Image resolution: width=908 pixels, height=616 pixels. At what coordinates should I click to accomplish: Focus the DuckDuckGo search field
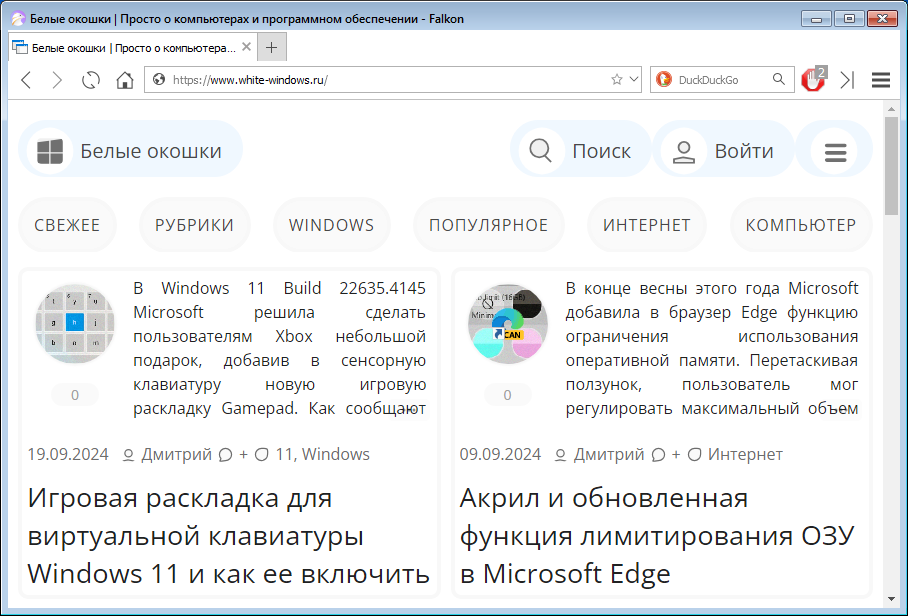click(724, 80)
